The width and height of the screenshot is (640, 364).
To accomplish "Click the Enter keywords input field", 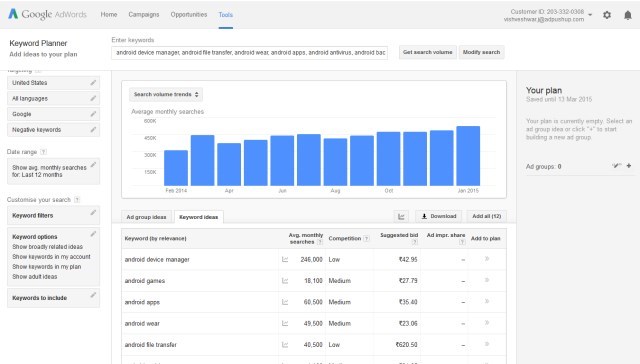I will [x=249, y=53].
